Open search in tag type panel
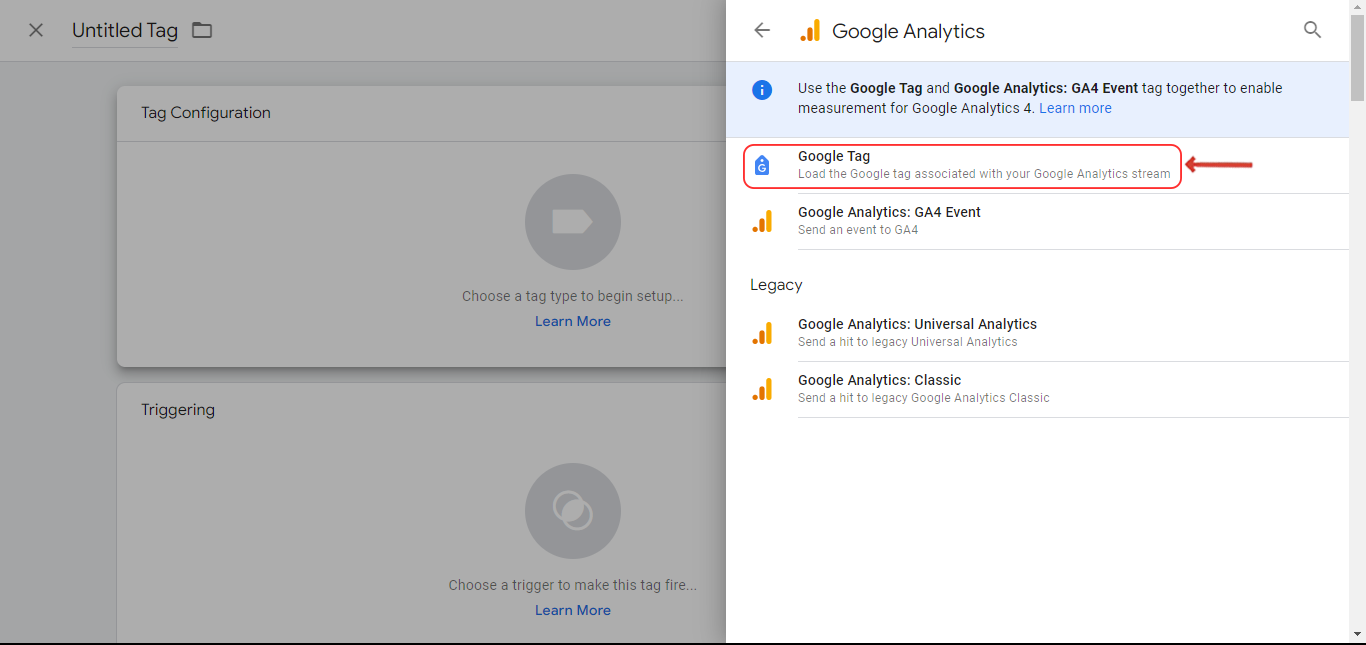Viewport: 1366px width, 645px height. [x=1313, y=30]
